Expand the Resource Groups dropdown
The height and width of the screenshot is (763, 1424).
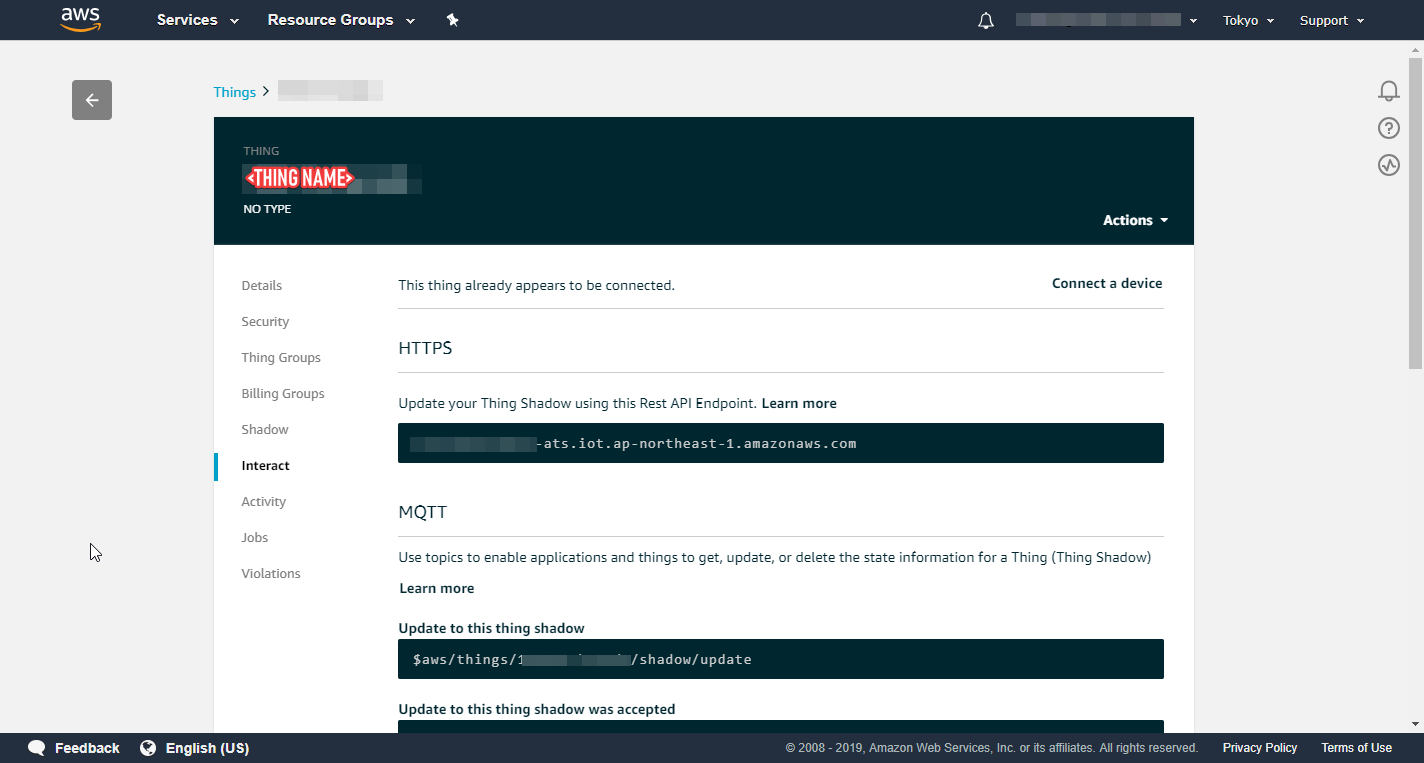tap(341, 20)
